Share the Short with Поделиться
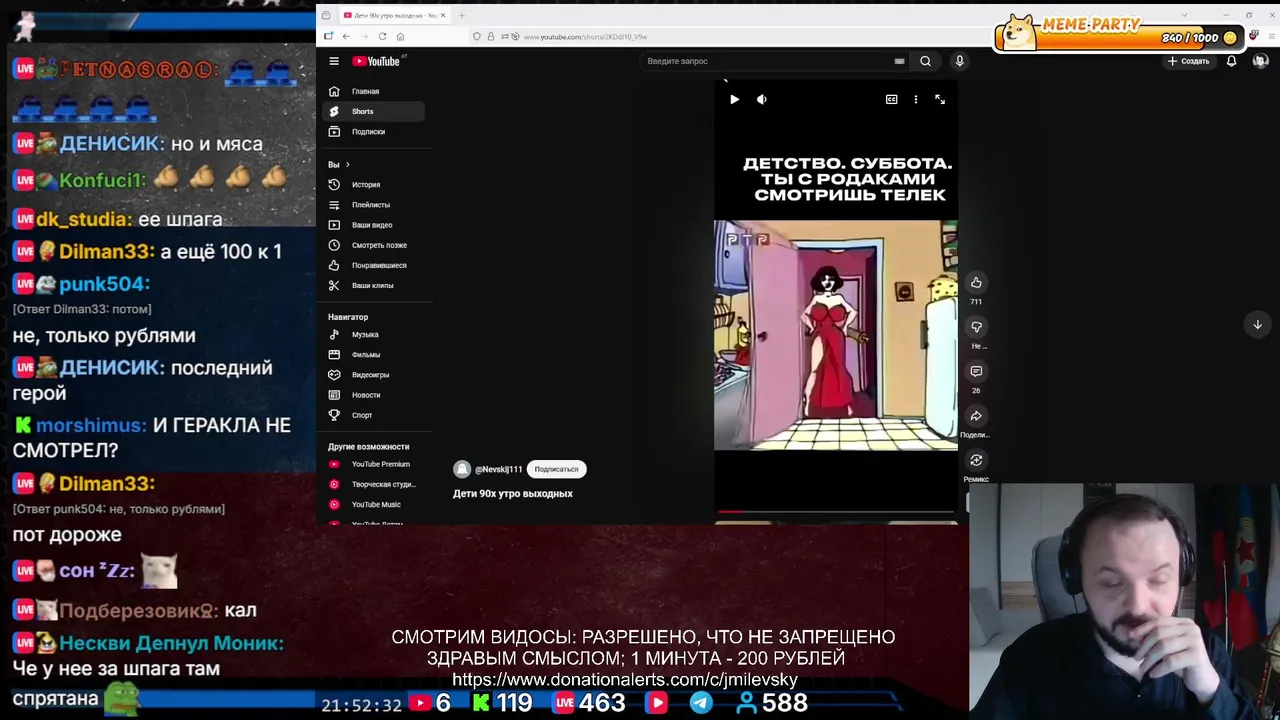 [976, 416]
